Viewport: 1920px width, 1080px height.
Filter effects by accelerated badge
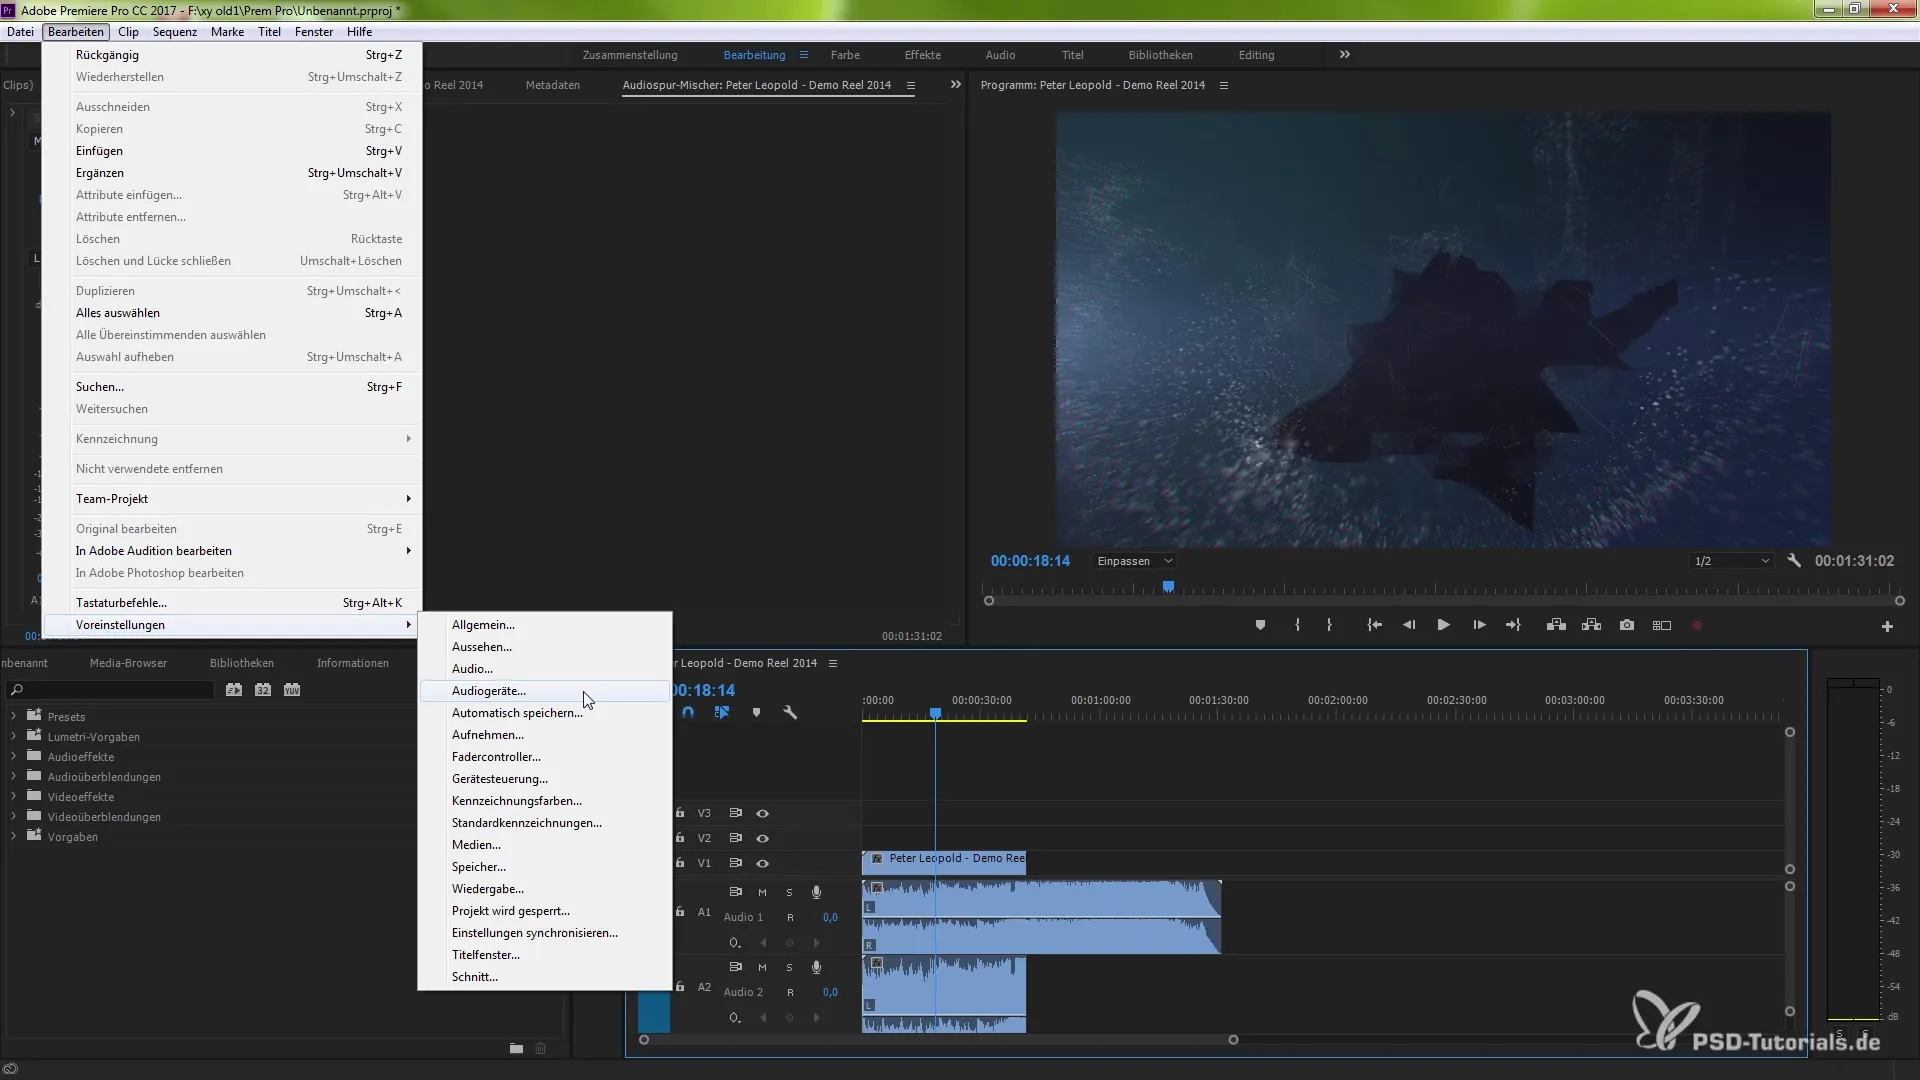(x=233, y=690)
